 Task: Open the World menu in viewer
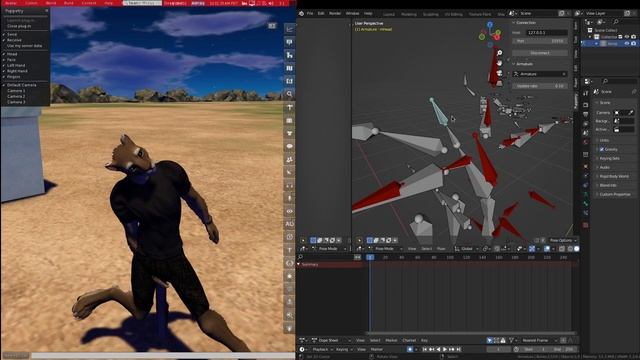pyautogui.click(x=51, y=3)
